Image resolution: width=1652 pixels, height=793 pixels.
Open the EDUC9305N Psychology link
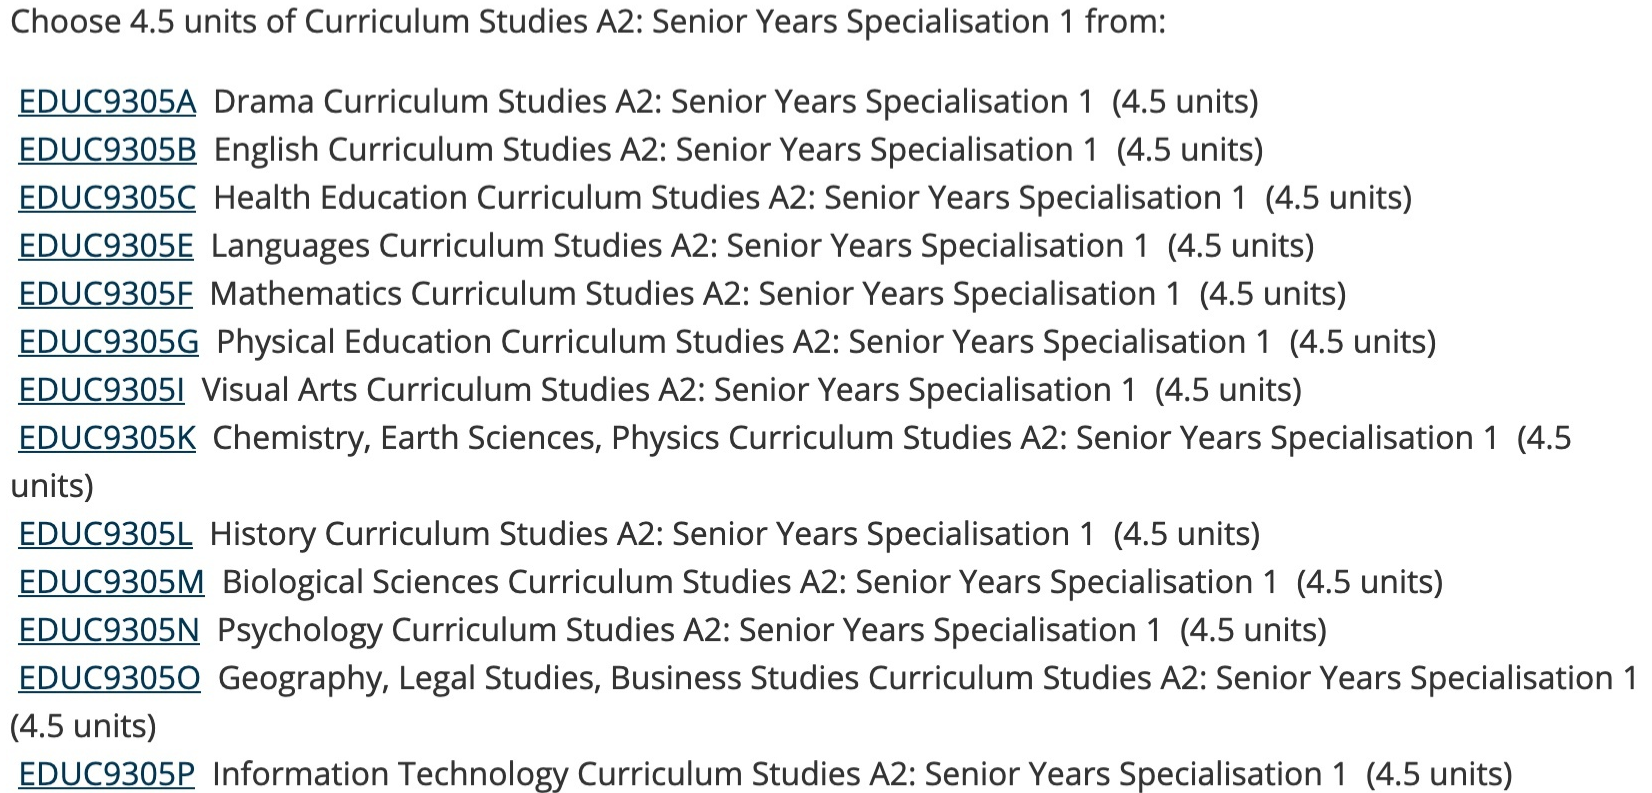pyautogui.click(x=108, y=630)
